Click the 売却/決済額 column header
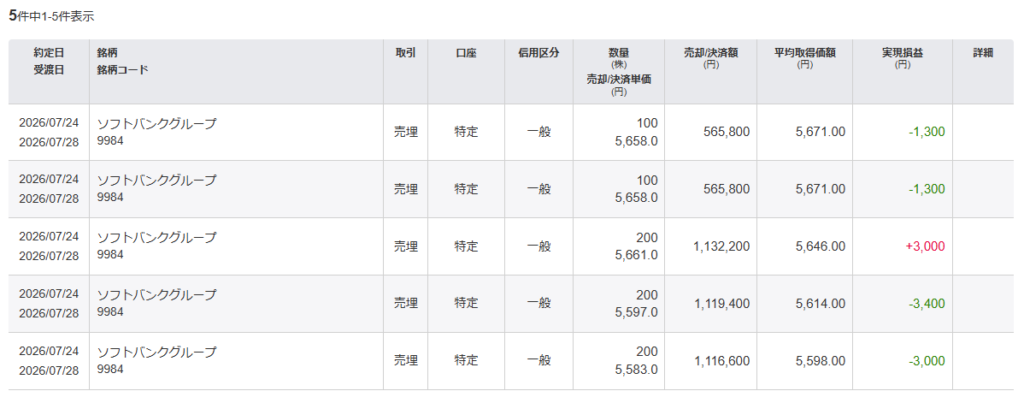The height and width of the screenshot is (397, 1024). click(x=711, y=54)
